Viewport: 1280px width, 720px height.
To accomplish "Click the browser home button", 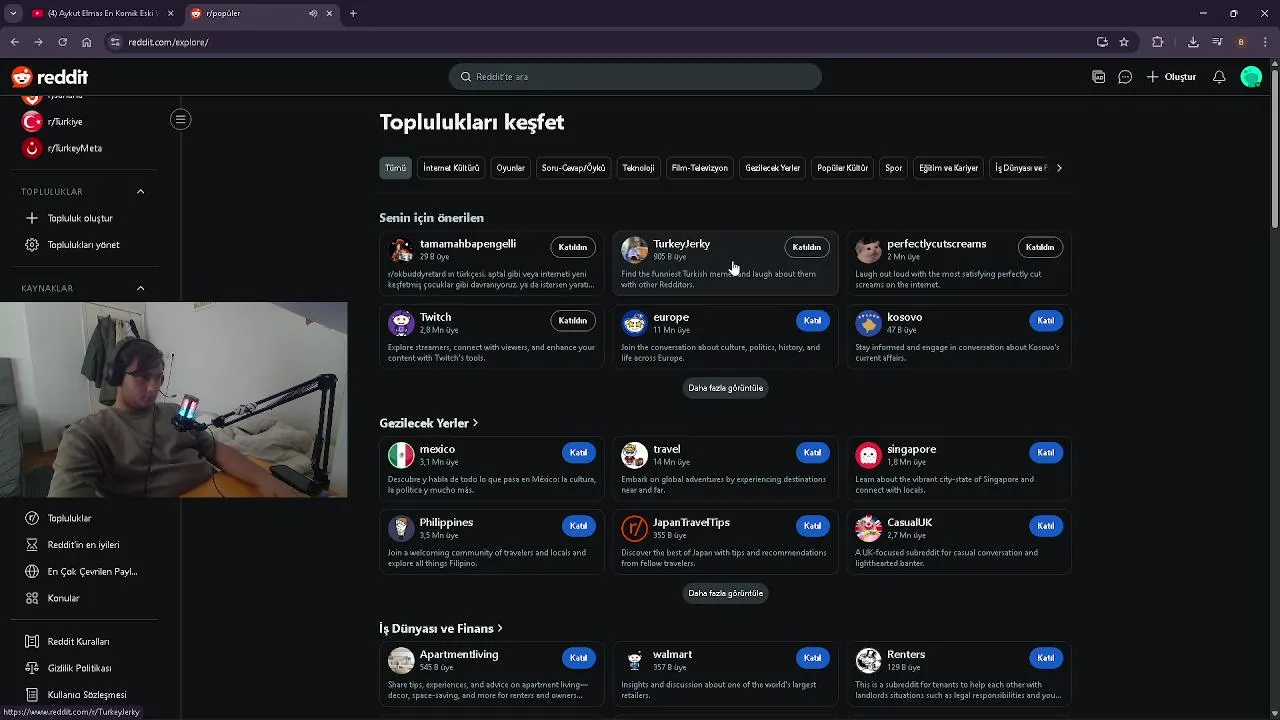I will click(87, 42).
